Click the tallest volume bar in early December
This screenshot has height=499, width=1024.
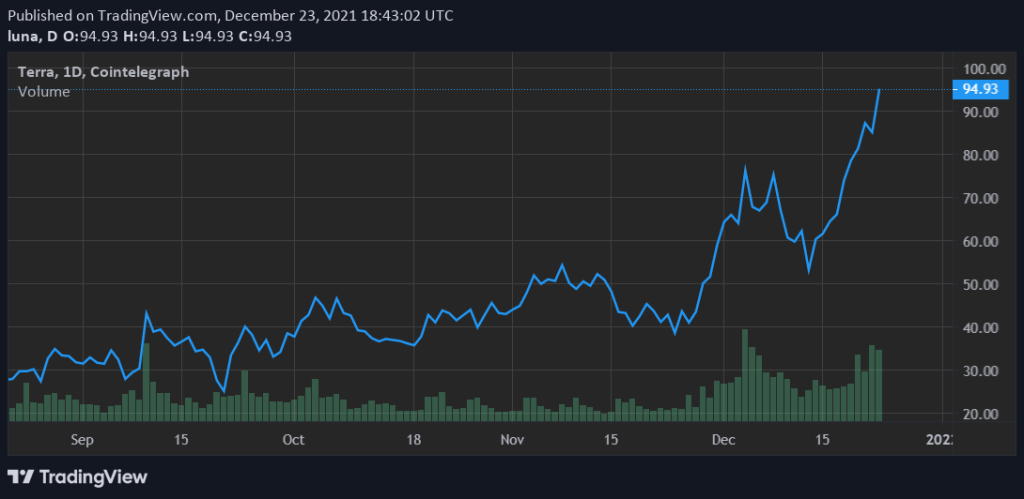(x=745, y=375)
